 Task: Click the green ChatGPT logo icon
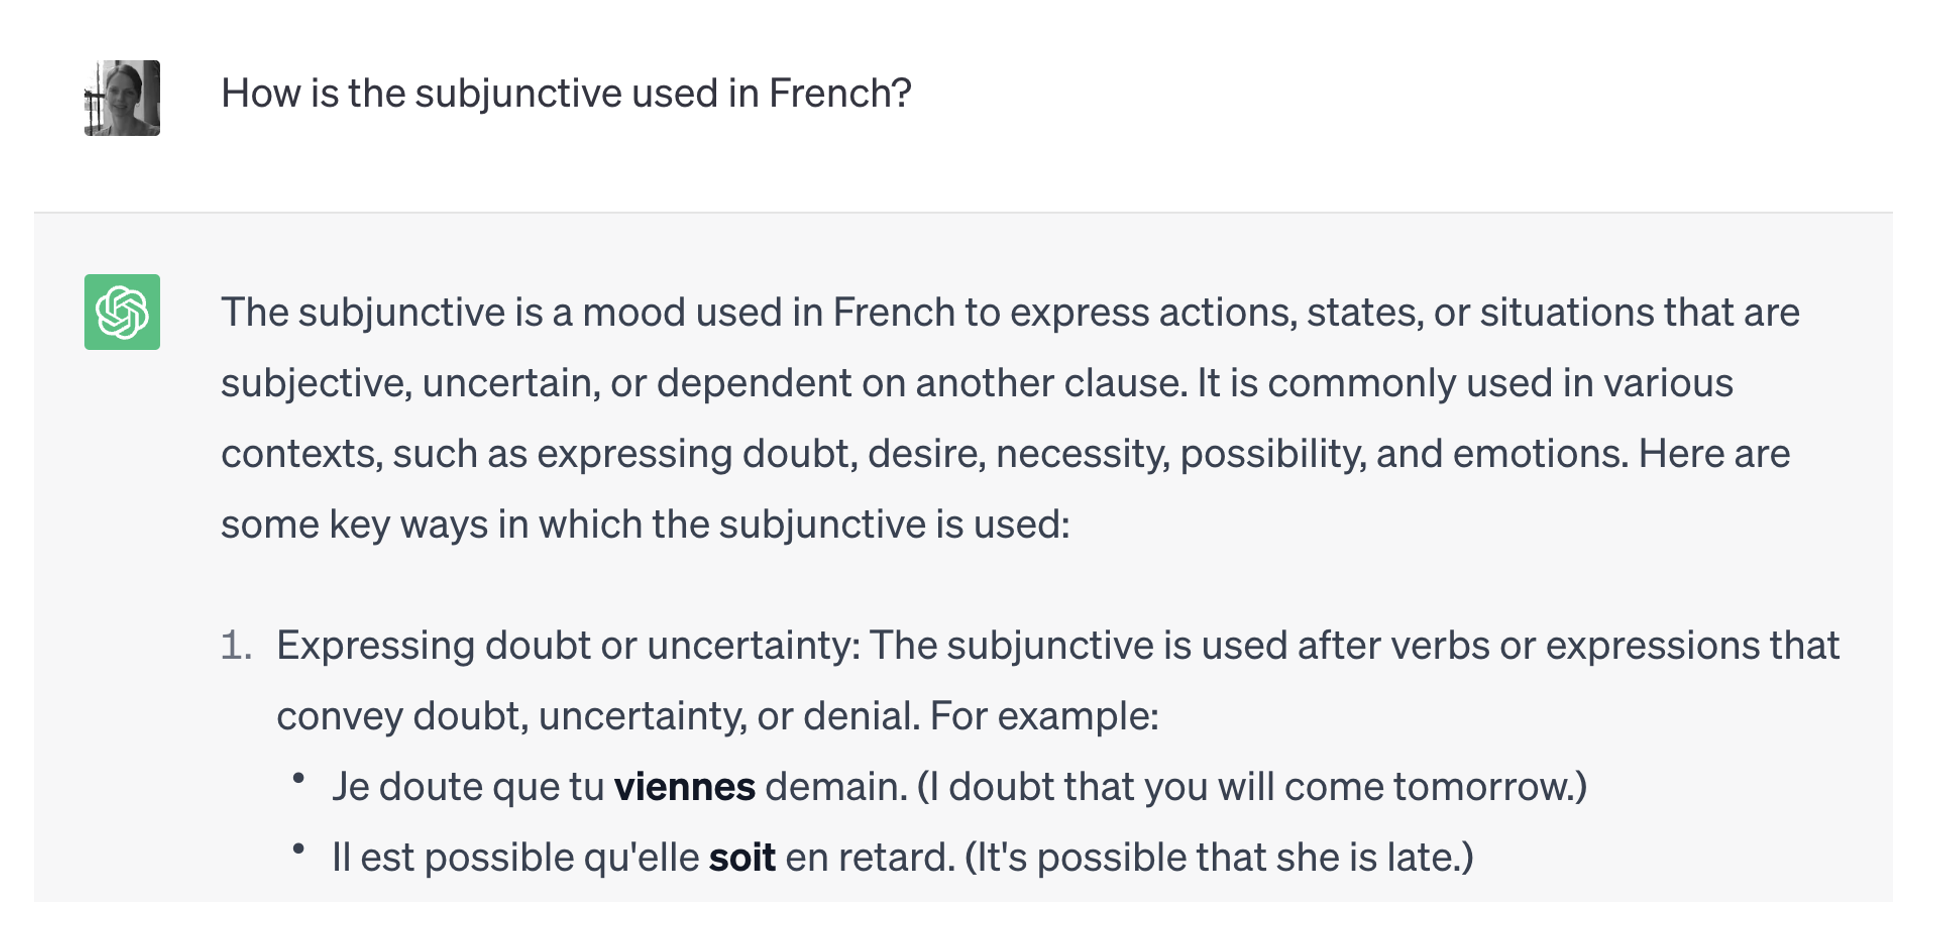coord(122,312)
